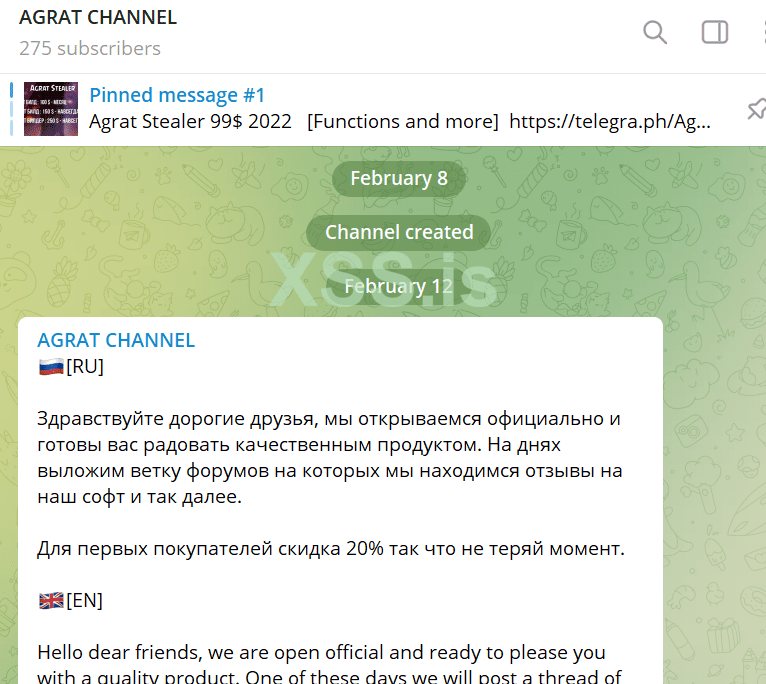Click the Russian flag [RU] label
Image resolution: width=766 pixels, height=684 pixels.
pos(71,366)
